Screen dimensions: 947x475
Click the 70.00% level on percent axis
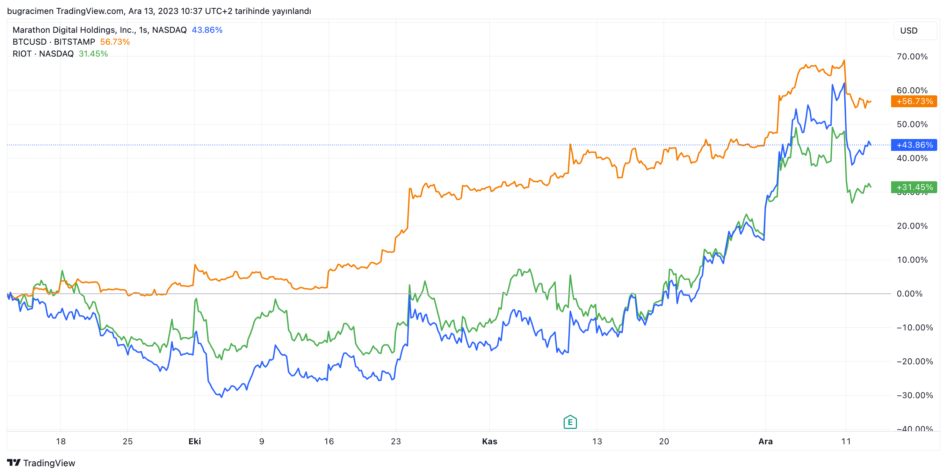pos(908,57)
